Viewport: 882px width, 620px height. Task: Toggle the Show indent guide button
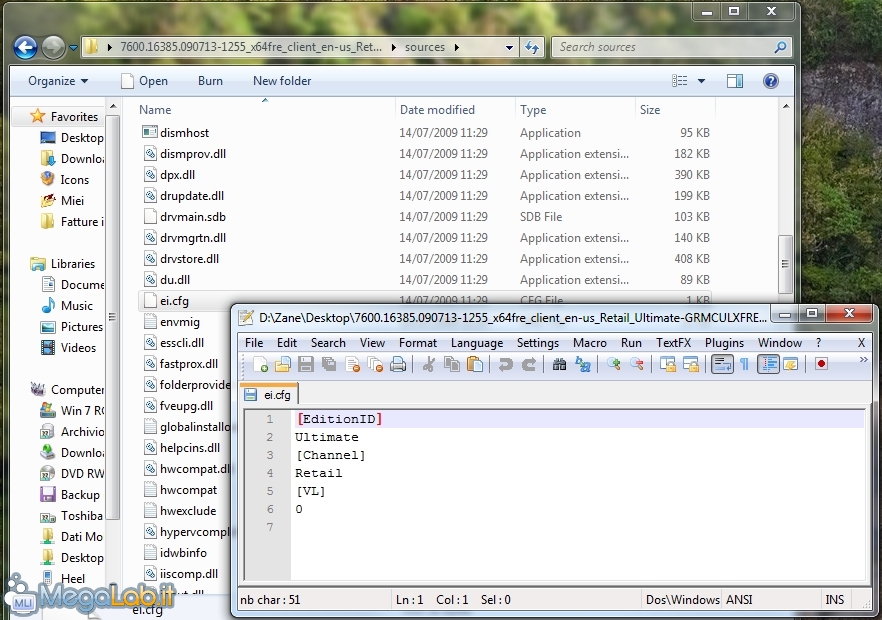pyautogui.click(x=768, y=365)
